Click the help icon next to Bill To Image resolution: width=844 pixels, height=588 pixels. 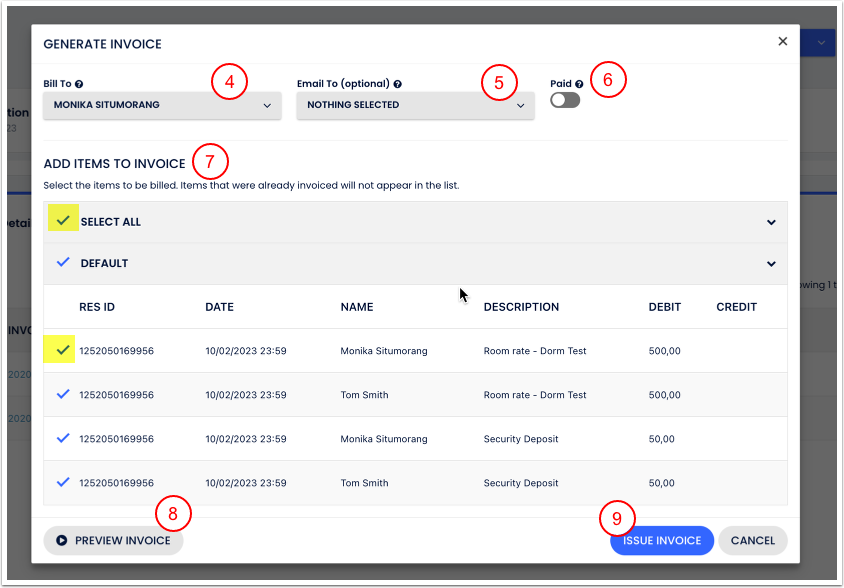click(x=79, y=84)
